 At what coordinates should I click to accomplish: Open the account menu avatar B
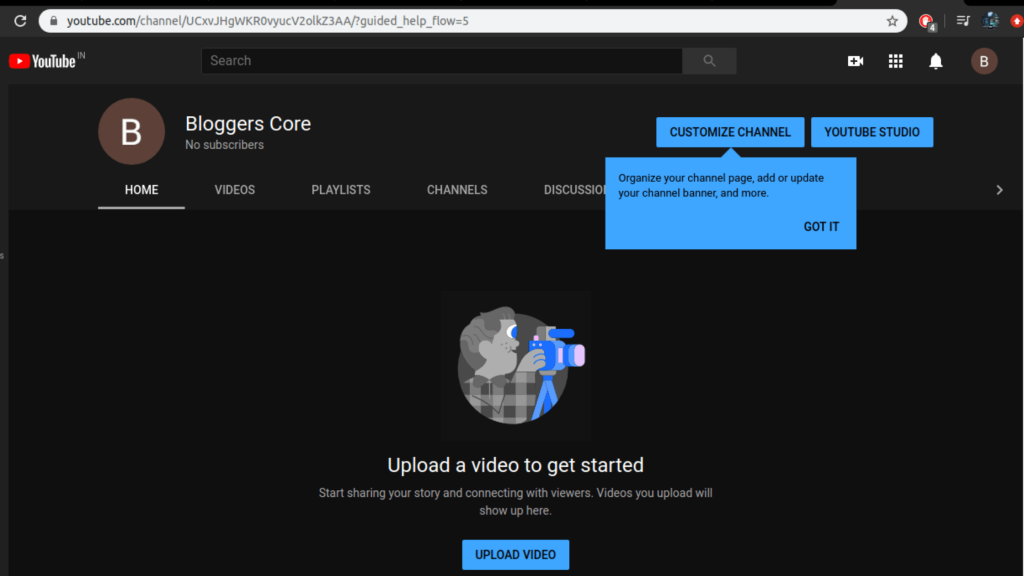[x=984, y=61]
